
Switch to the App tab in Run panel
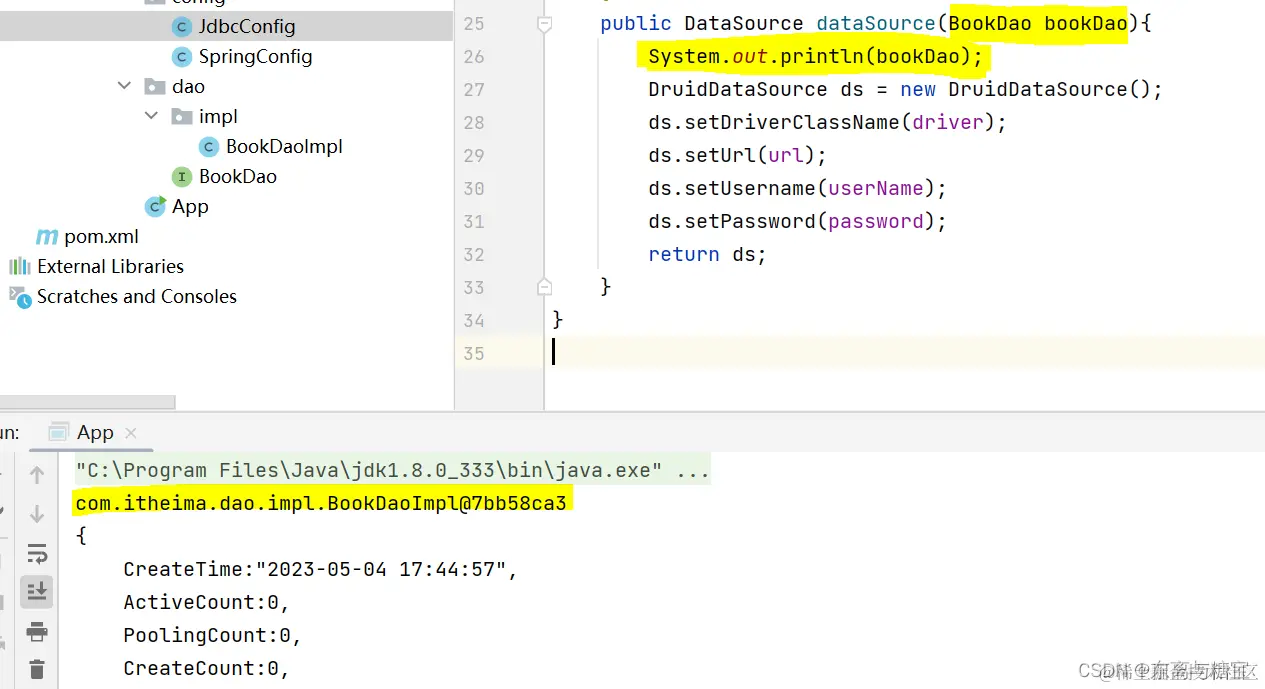click(x=95, y=433)
